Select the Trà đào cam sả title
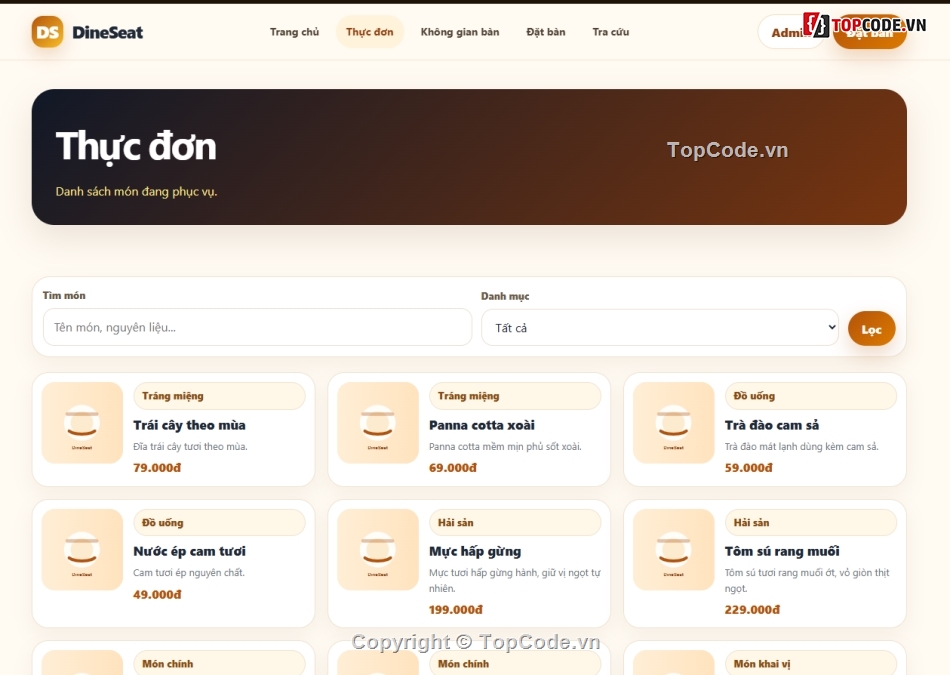 [x=772, y=425]
